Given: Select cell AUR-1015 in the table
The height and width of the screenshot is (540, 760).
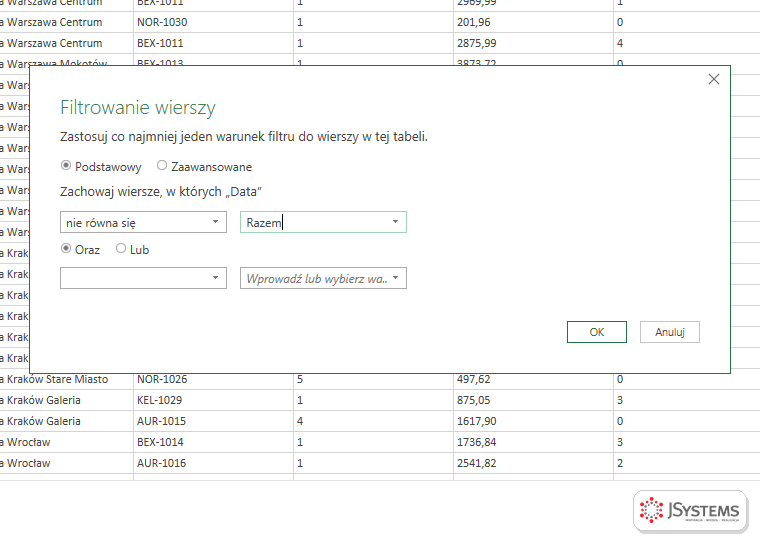Looking at the screenshot, I should click(213, 421).
